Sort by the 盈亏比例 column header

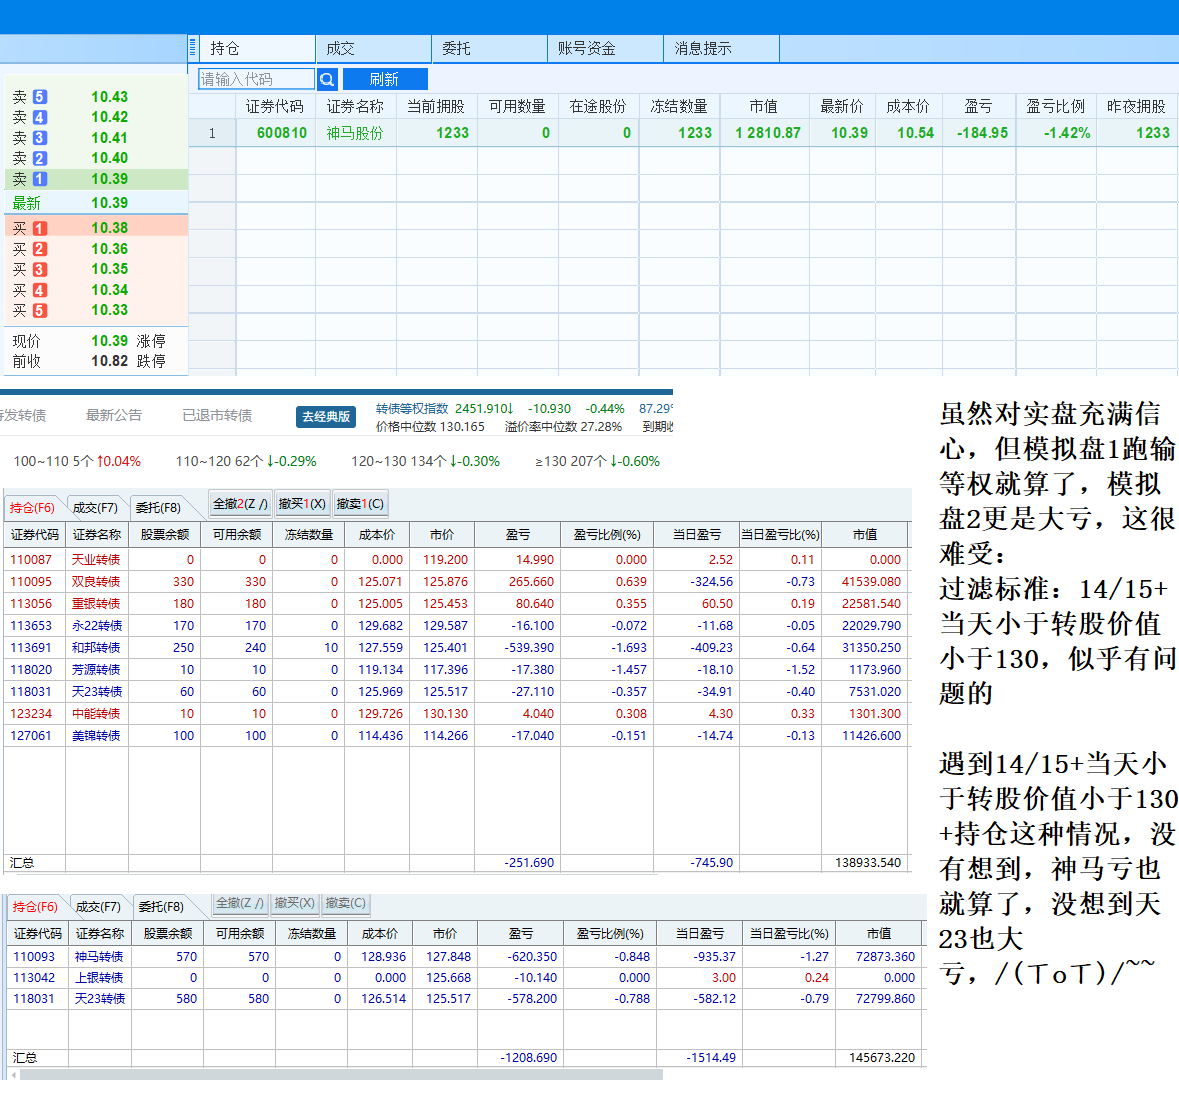click(1055, 106)
